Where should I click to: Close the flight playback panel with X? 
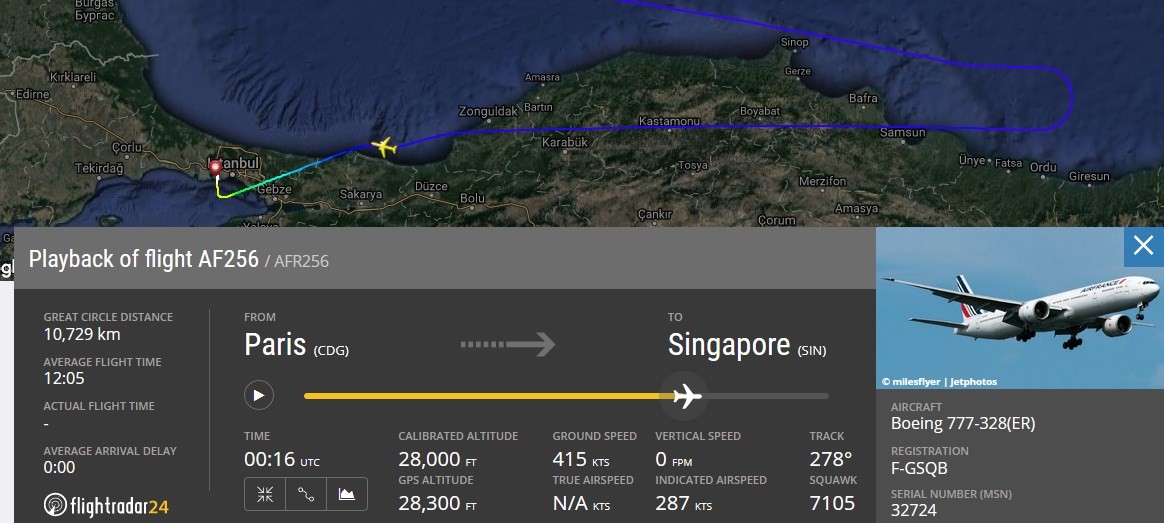(1143, 246)
